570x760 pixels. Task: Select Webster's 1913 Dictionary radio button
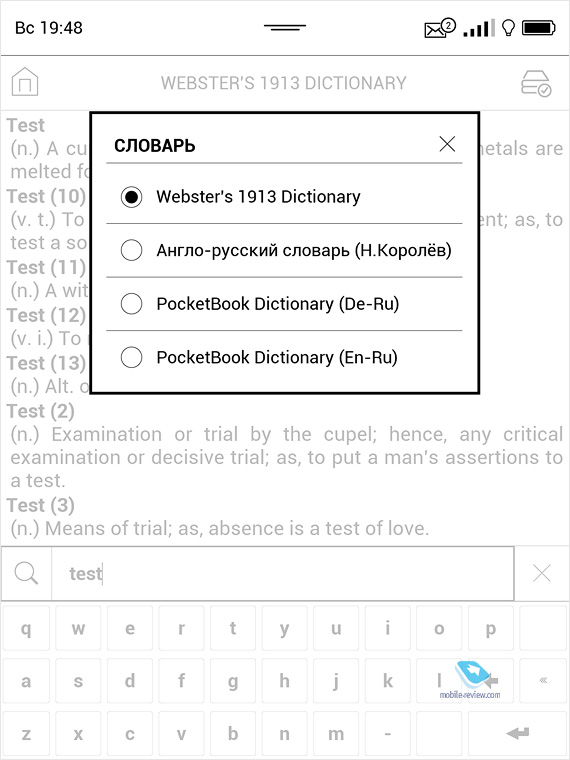[x=131, y=197]
